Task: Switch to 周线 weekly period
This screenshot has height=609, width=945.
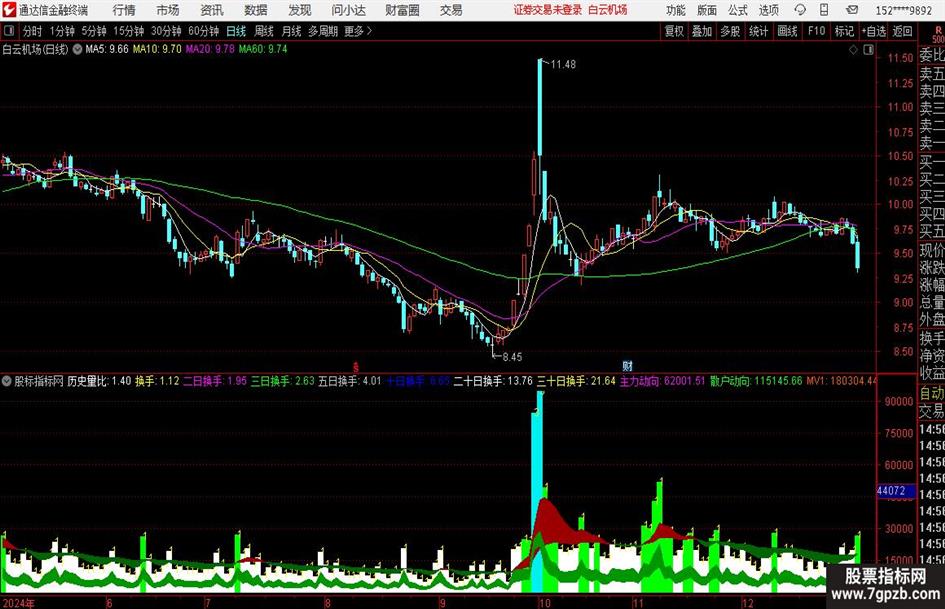Action: click(264, 31)
